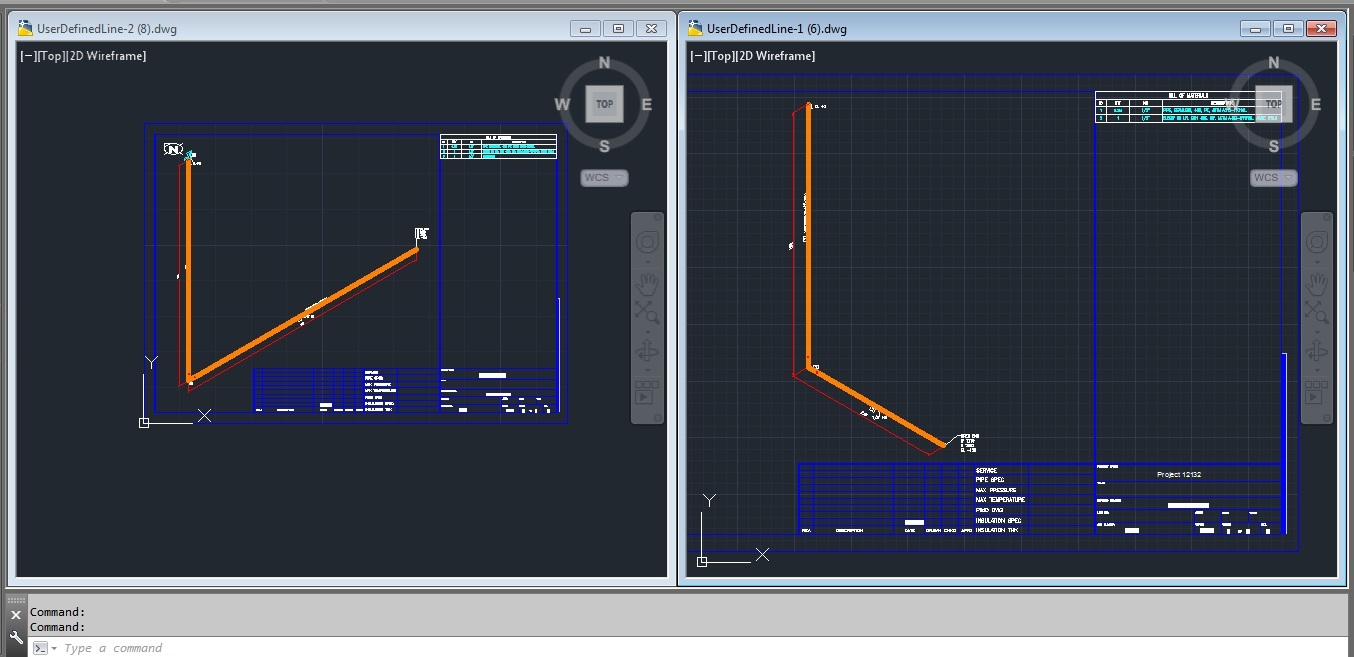Open the right navigation bar customize button at its bottom

coord(1325,417)
